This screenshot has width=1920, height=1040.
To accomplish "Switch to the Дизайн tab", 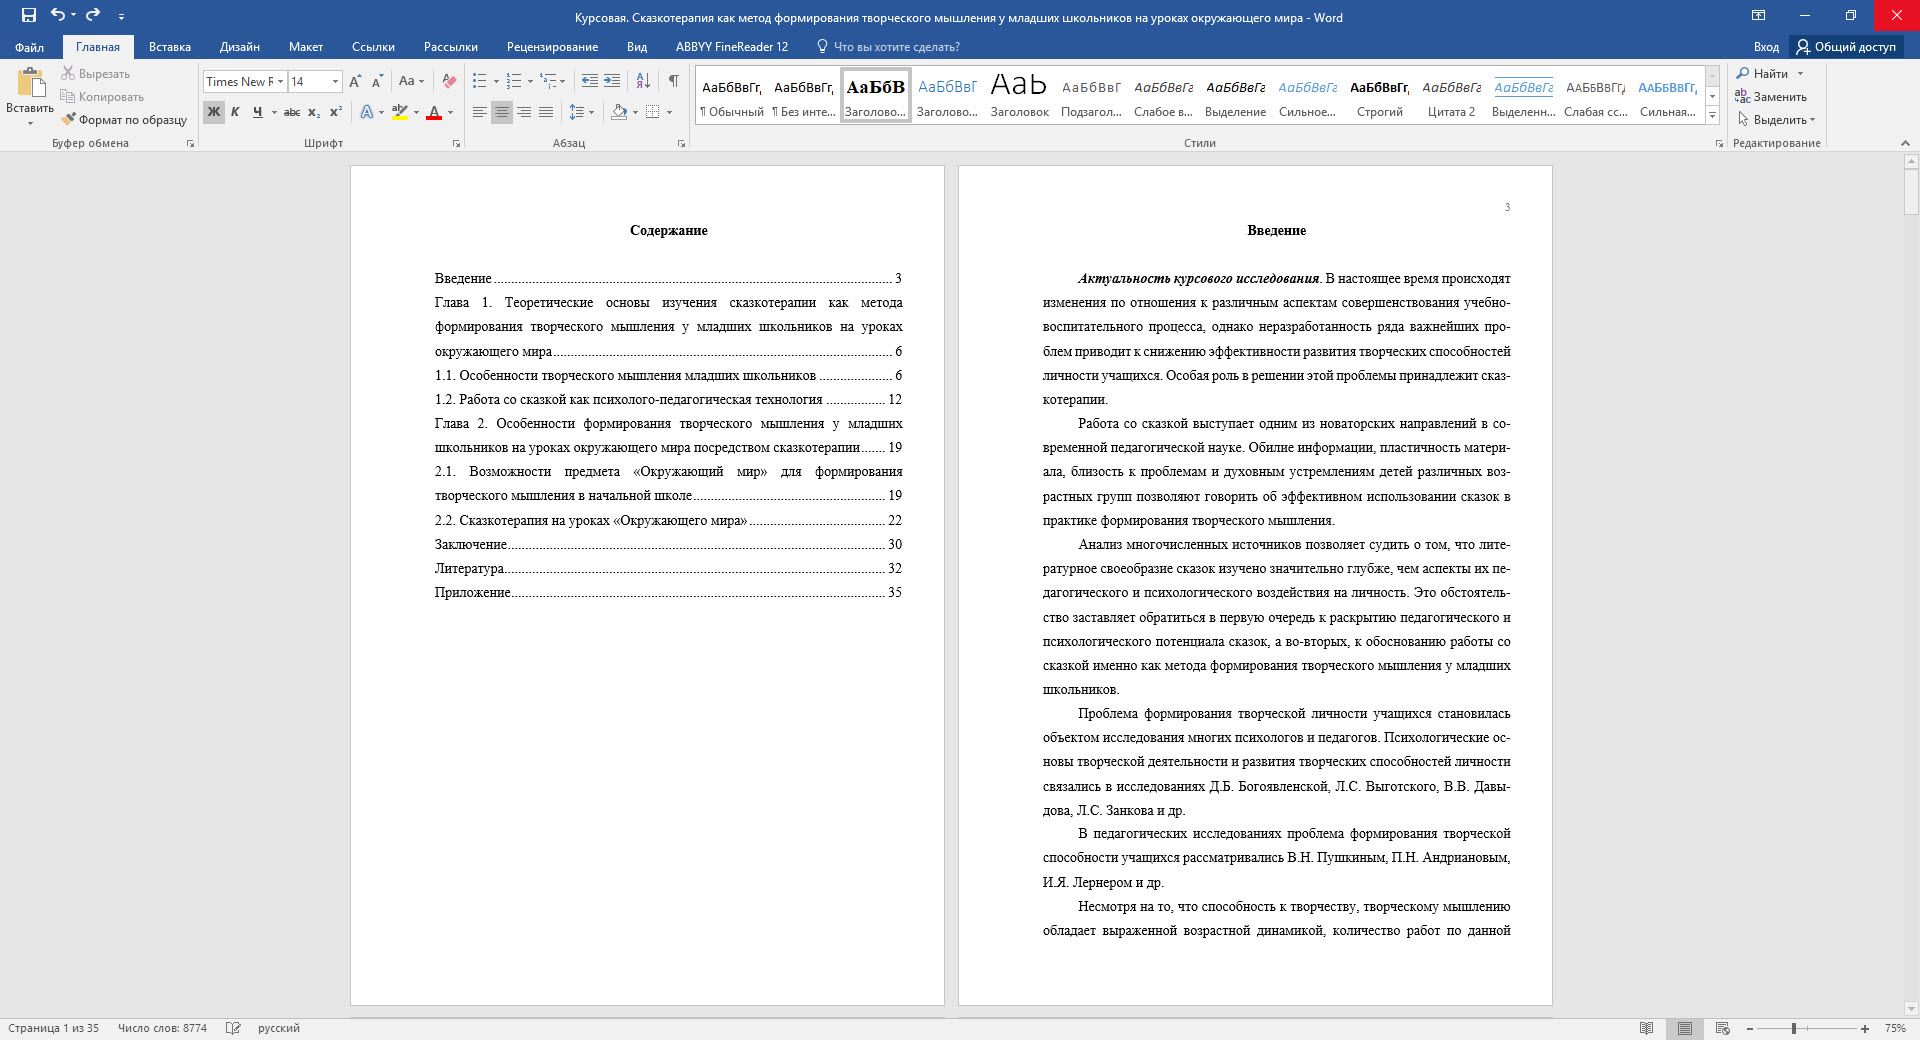I will click(x=240, y=47).
